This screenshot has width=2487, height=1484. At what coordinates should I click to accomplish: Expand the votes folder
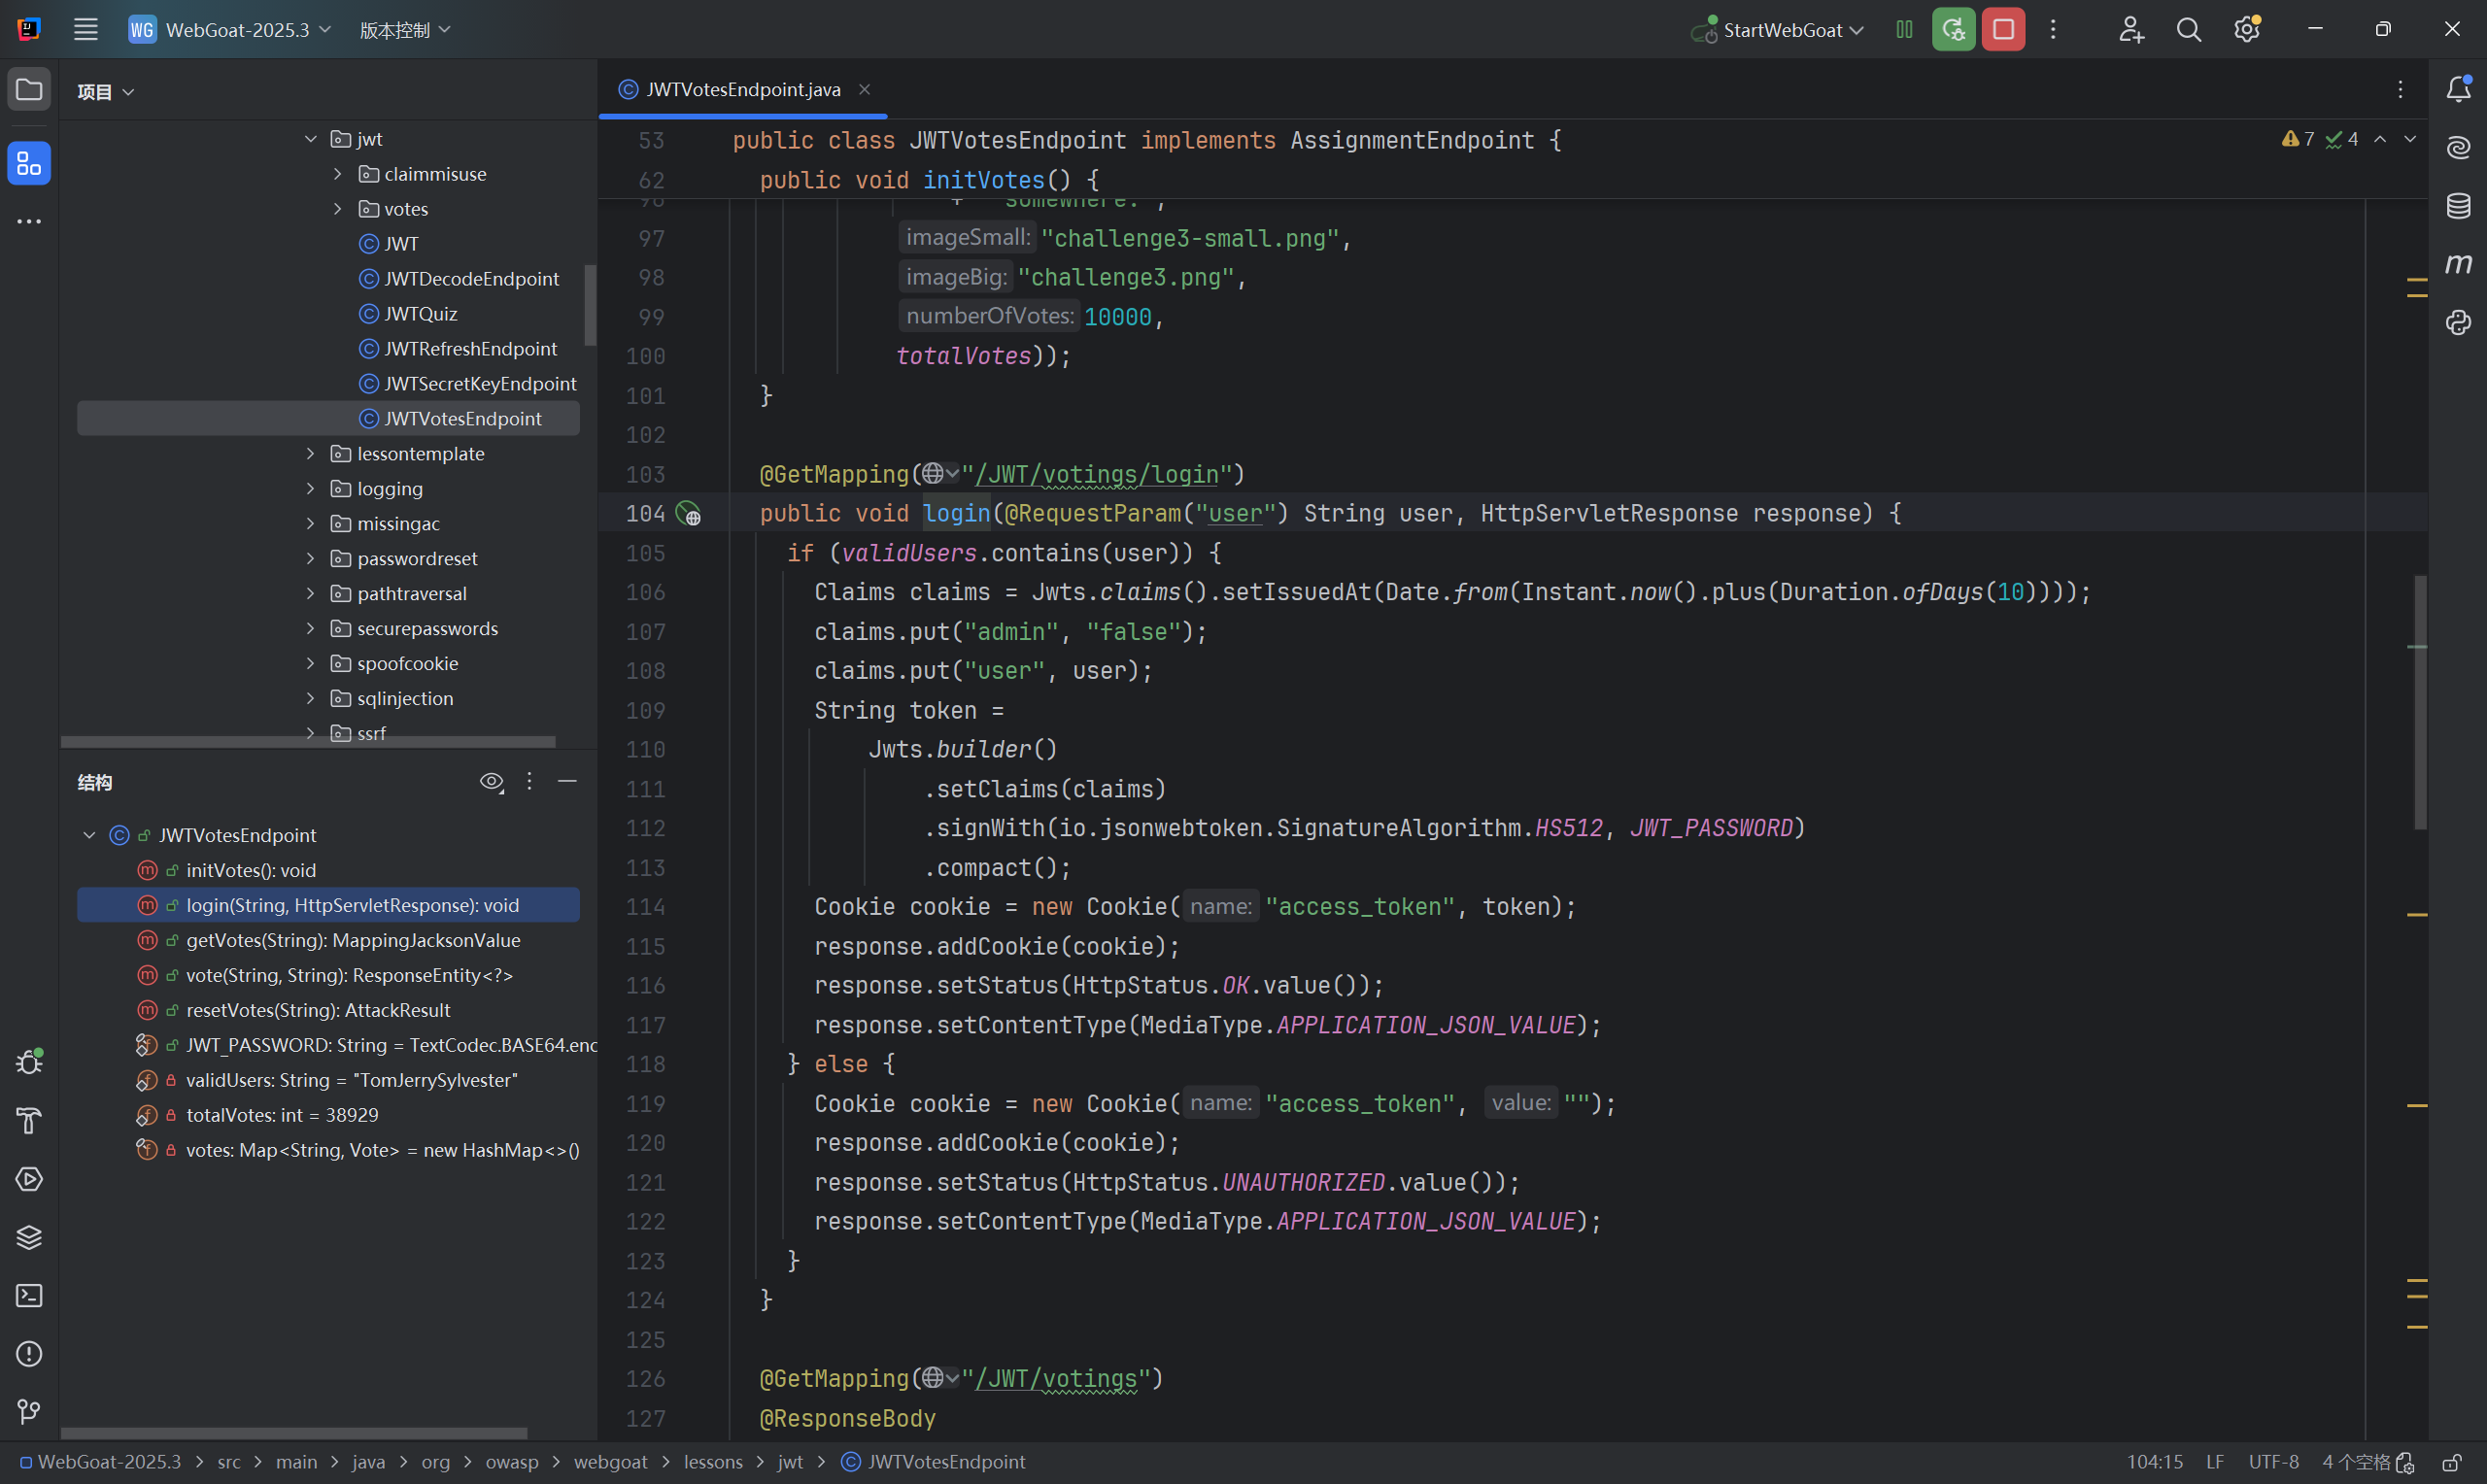(x=337, y=209)
